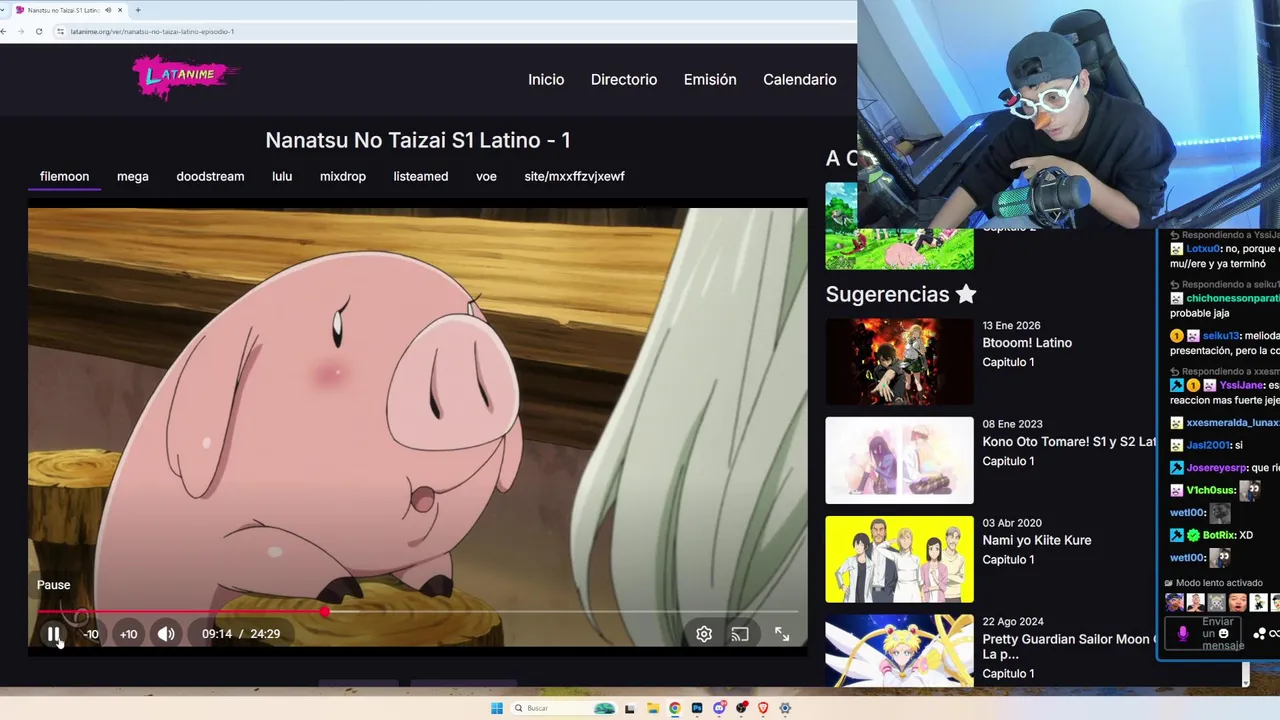Open the emoji picker in chat input
The height and width of the screenshot is (720, 1280).
coord(1223,634)
